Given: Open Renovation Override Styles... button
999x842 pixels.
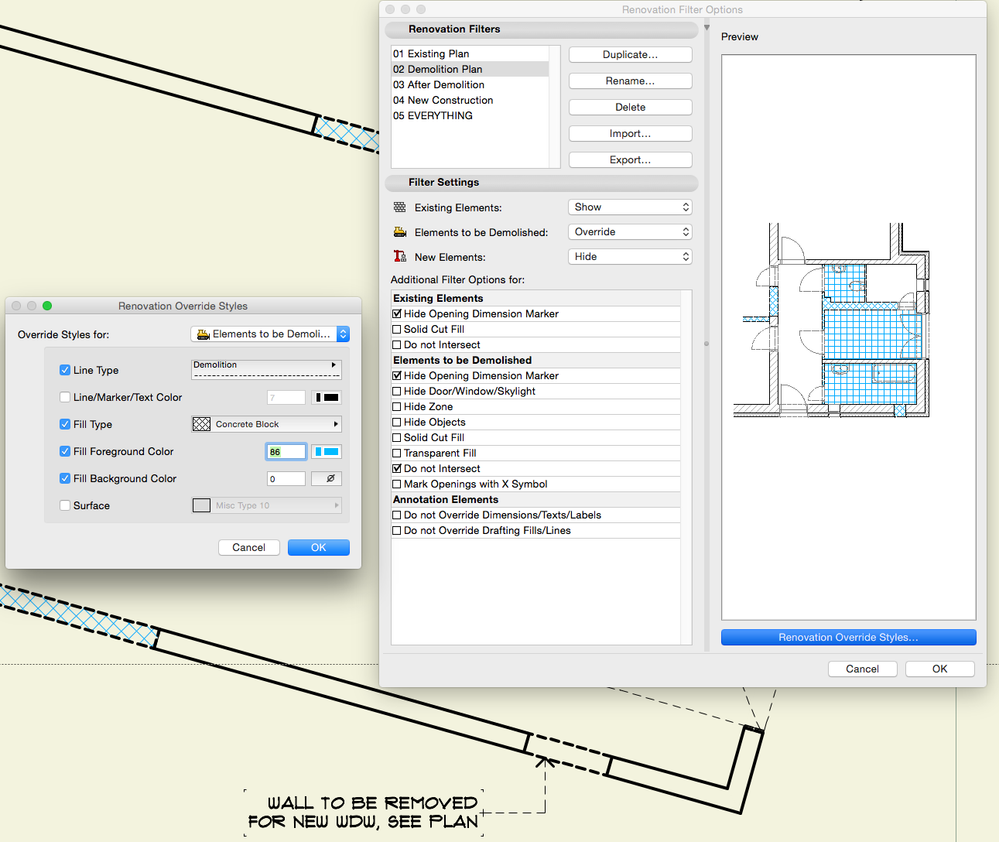Looking at the screenshot, I should (x=848, y=637).
